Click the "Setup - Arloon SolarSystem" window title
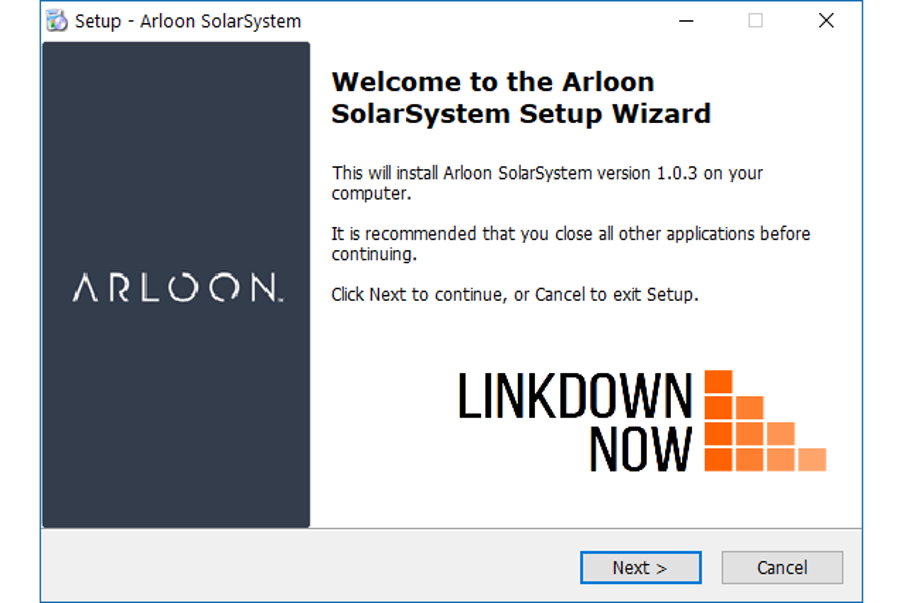 click(x=188, y=21)
